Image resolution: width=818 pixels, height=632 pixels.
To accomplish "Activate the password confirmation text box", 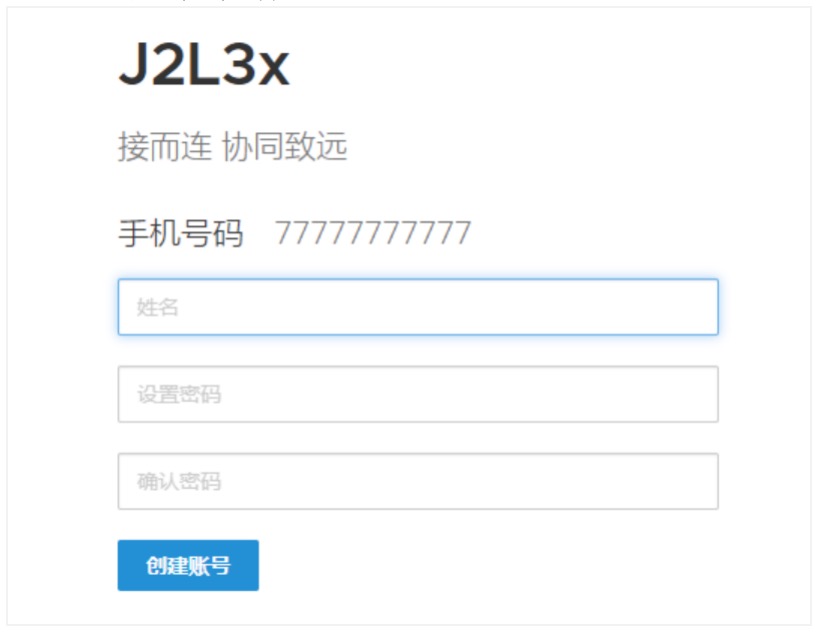I will 418,481.
